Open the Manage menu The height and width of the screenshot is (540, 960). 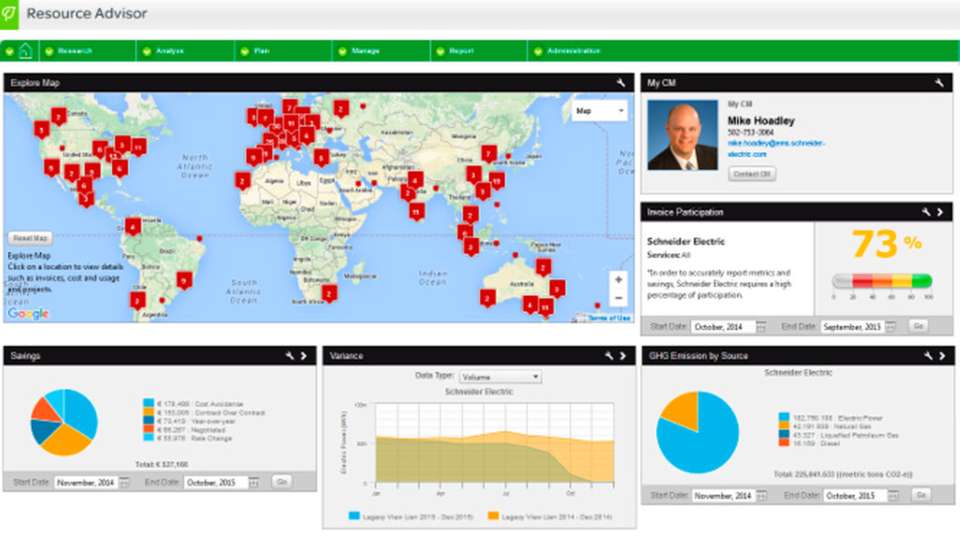pyautogui.click(x=366, y=51)
